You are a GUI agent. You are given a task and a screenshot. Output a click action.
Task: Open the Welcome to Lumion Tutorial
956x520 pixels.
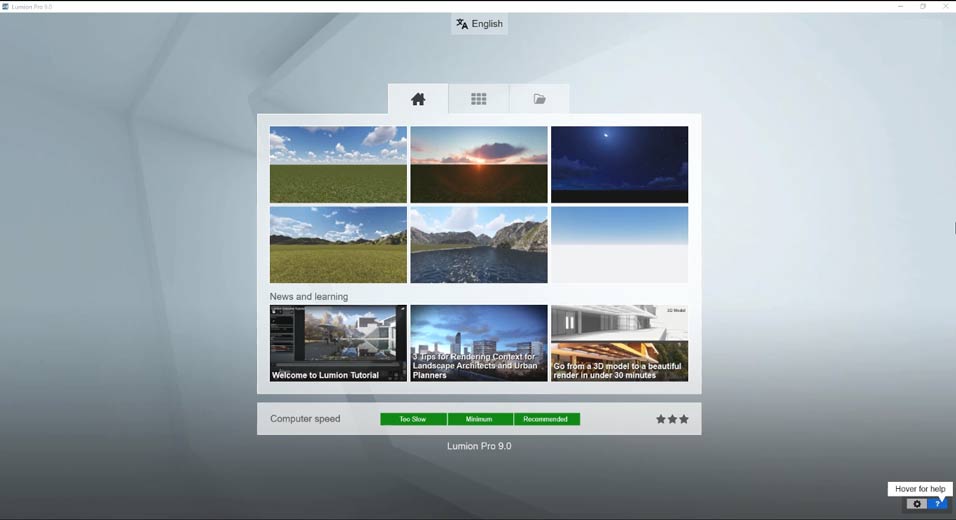coord(338,343)
